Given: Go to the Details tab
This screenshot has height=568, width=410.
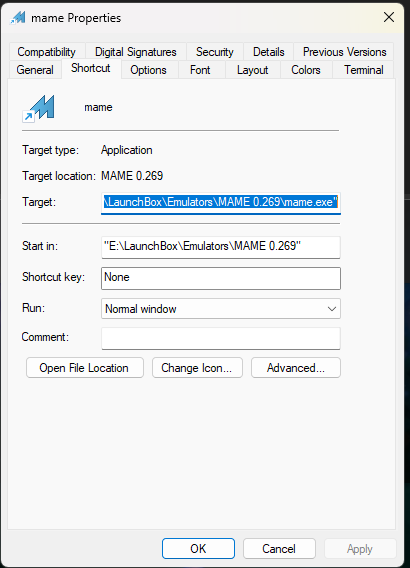Looking at the screenshot, I should click(x=268, y=52).
